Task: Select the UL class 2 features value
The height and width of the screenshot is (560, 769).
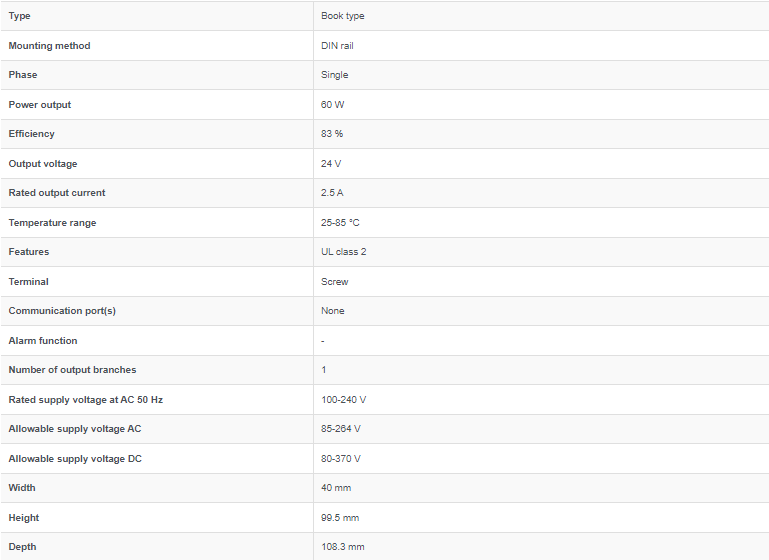Action: [343, 252]
